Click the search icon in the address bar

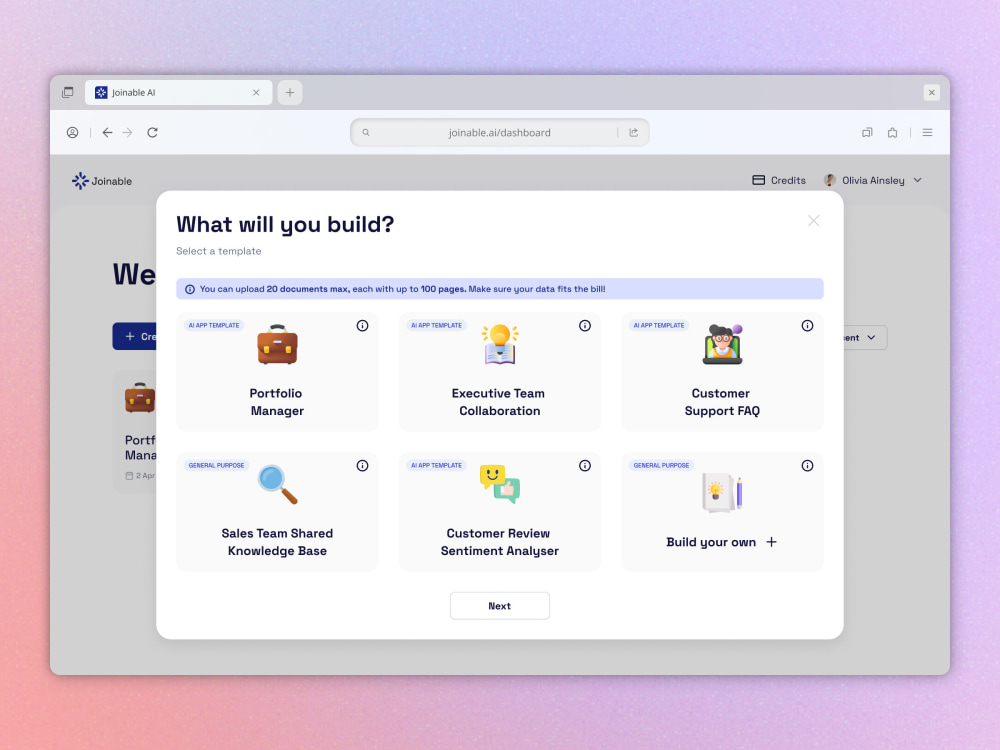tap(366, 133)
